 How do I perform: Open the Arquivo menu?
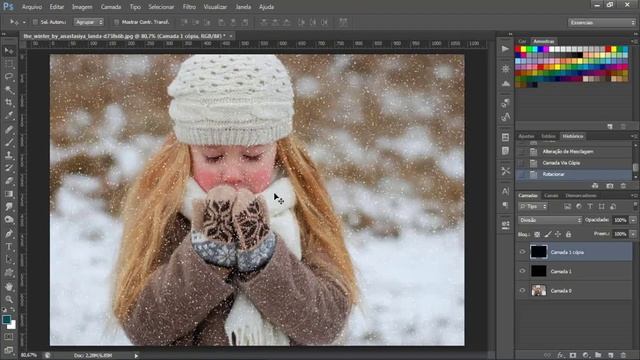(32, 7)
